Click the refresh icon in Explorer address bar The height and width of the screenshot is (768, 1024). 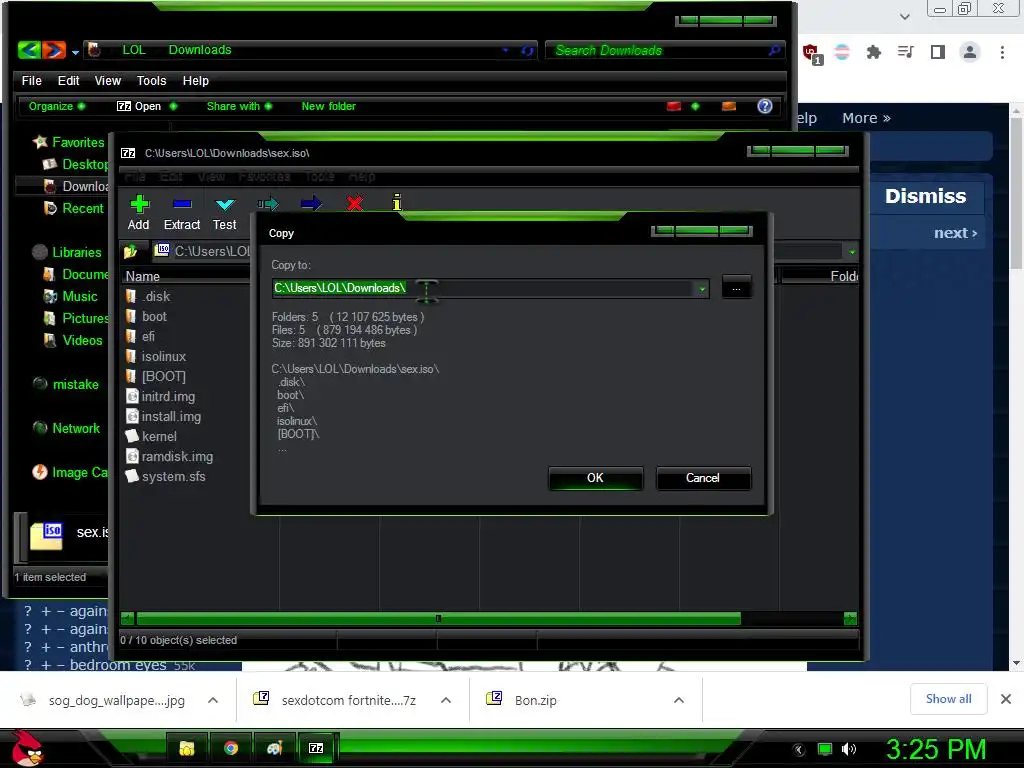coord(527,50)
